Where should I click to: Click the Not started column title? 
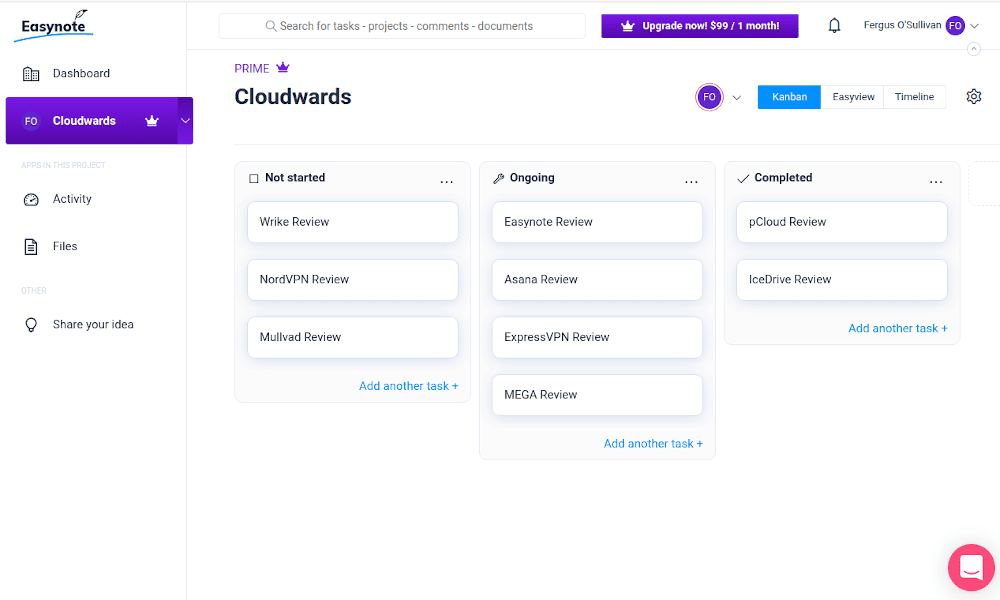coord(295,178)
